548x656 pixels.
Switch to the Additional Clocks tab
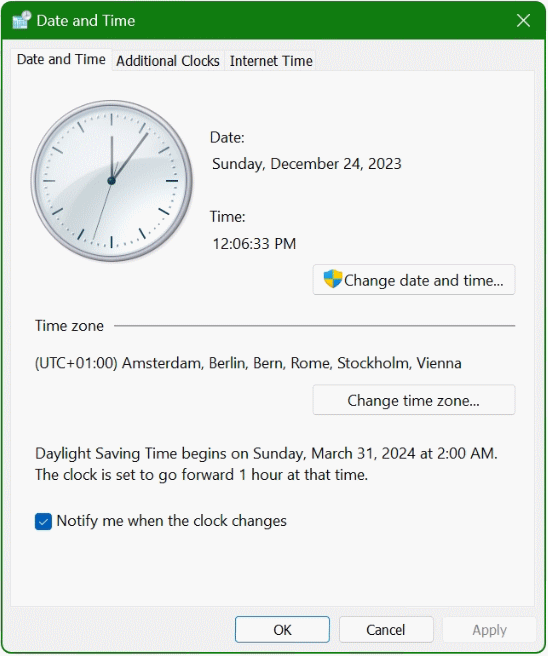click(x=168, y=61)
